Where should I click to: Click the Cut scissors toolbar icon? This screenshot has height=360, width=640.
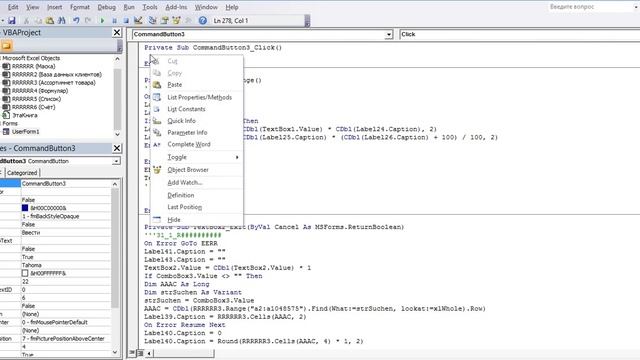click(27, 20)
